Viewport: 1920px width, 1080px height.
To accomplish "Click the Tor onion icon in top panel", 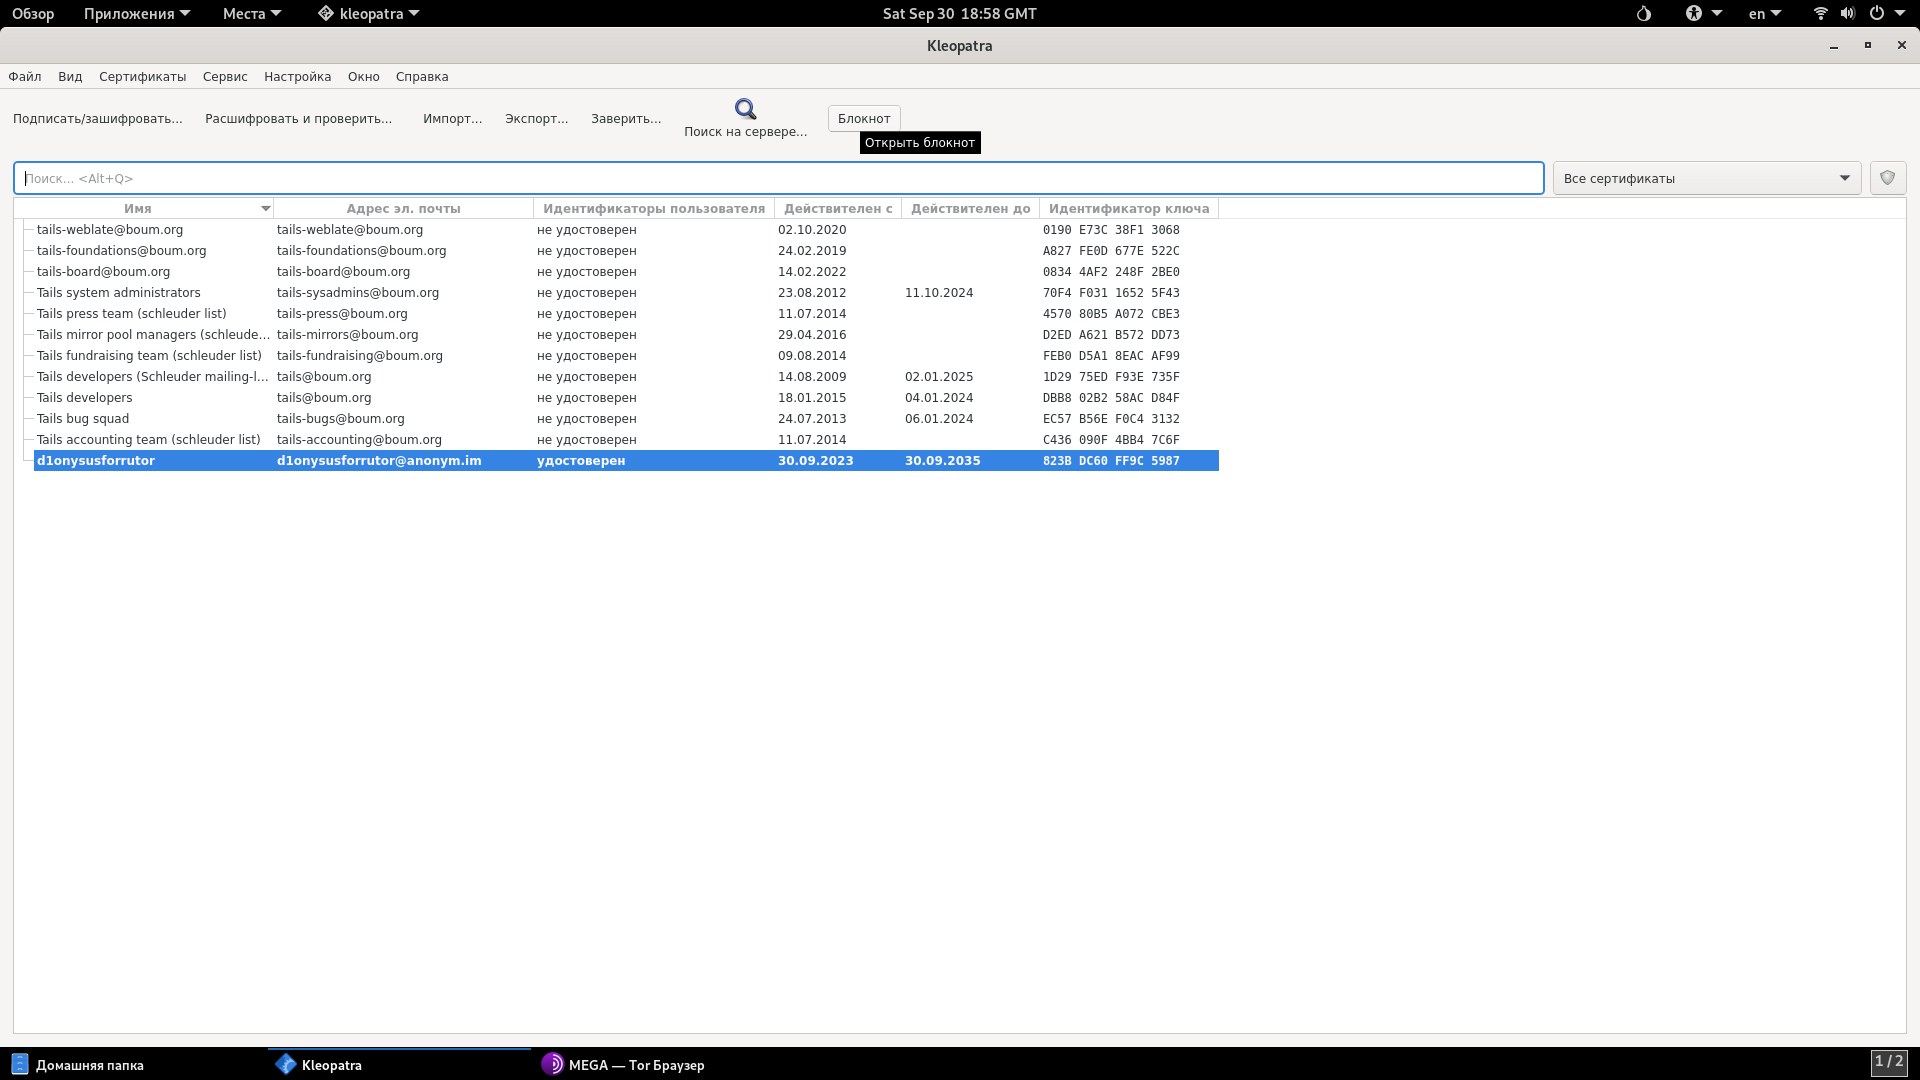I will 1643,14.
